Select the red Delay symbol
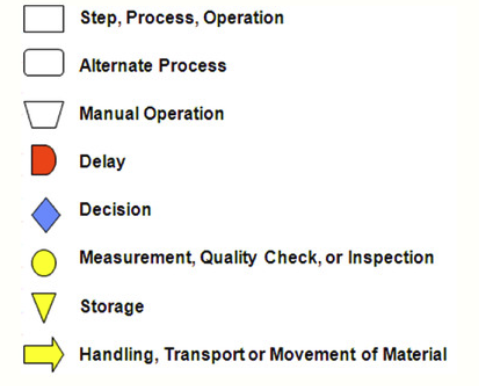 pos(44,160)
